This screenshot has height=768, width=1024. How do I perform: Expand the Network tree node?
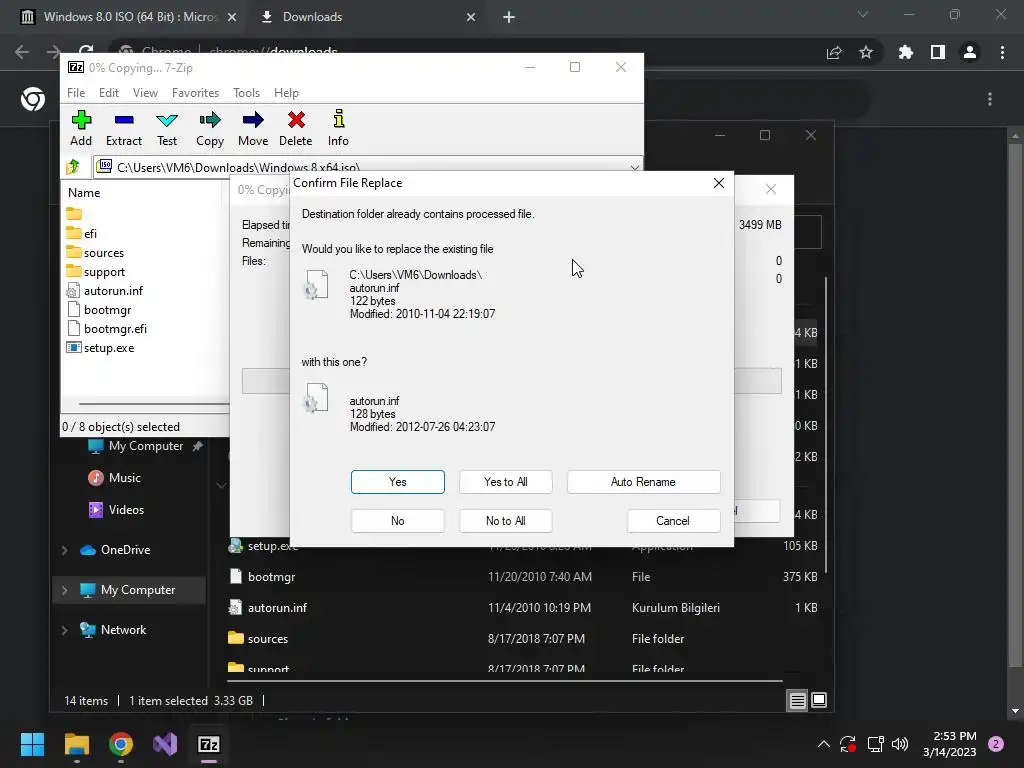pos(64,630)
